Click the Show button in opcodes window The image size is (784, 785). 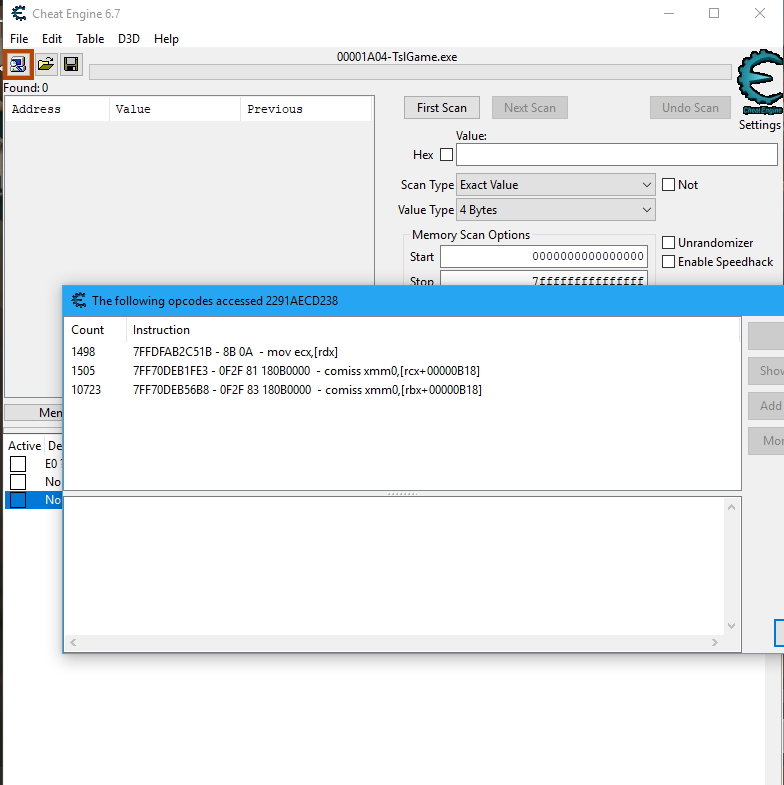766,371
